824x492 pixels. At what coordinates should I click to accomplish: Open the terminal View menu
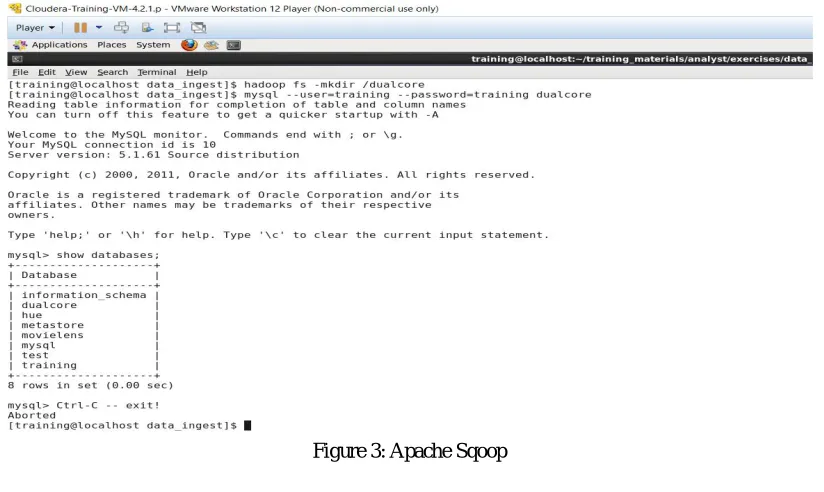[76, 73]
